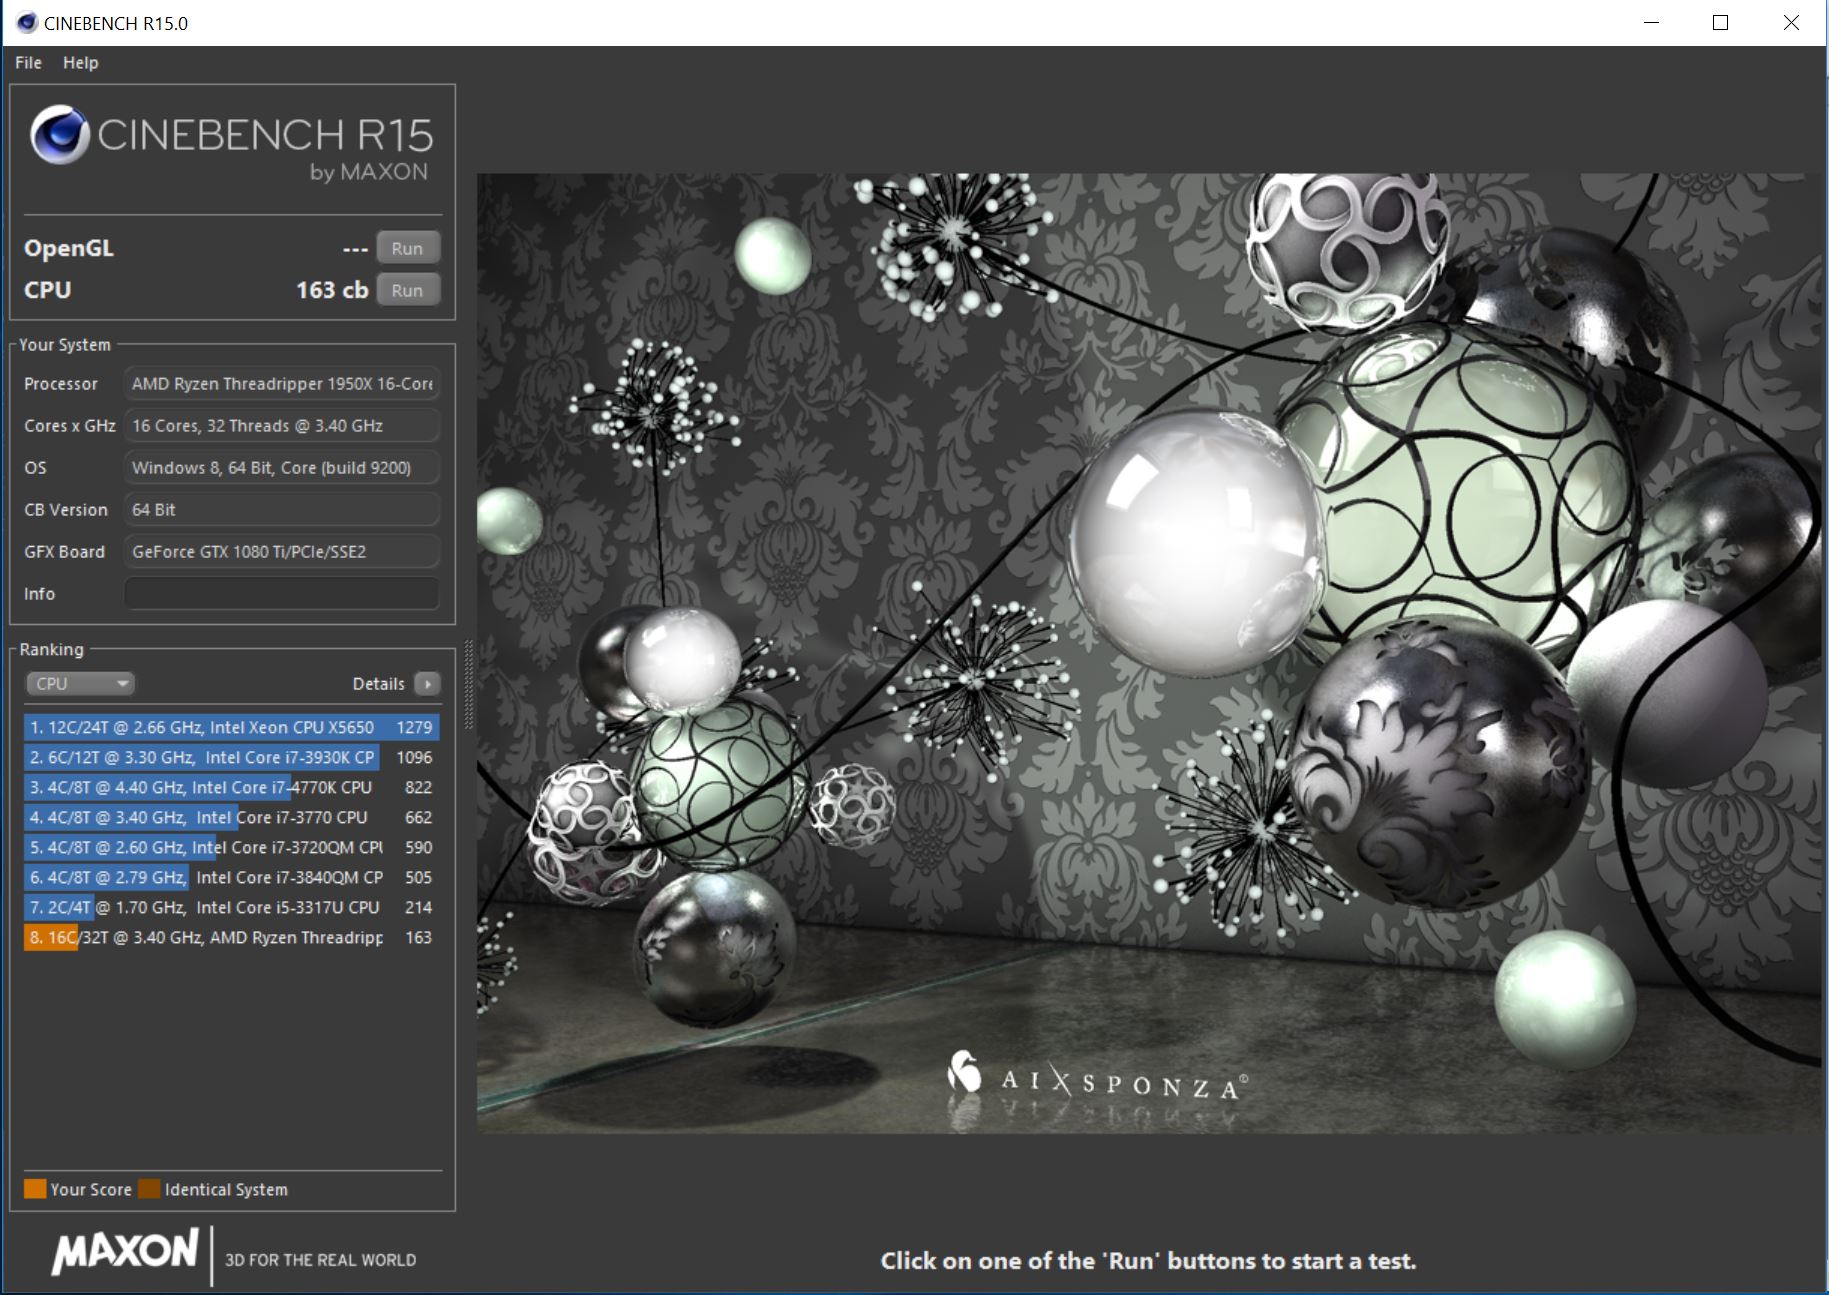
Task: Click the empty Info input field
Action: tap(281, 593)
